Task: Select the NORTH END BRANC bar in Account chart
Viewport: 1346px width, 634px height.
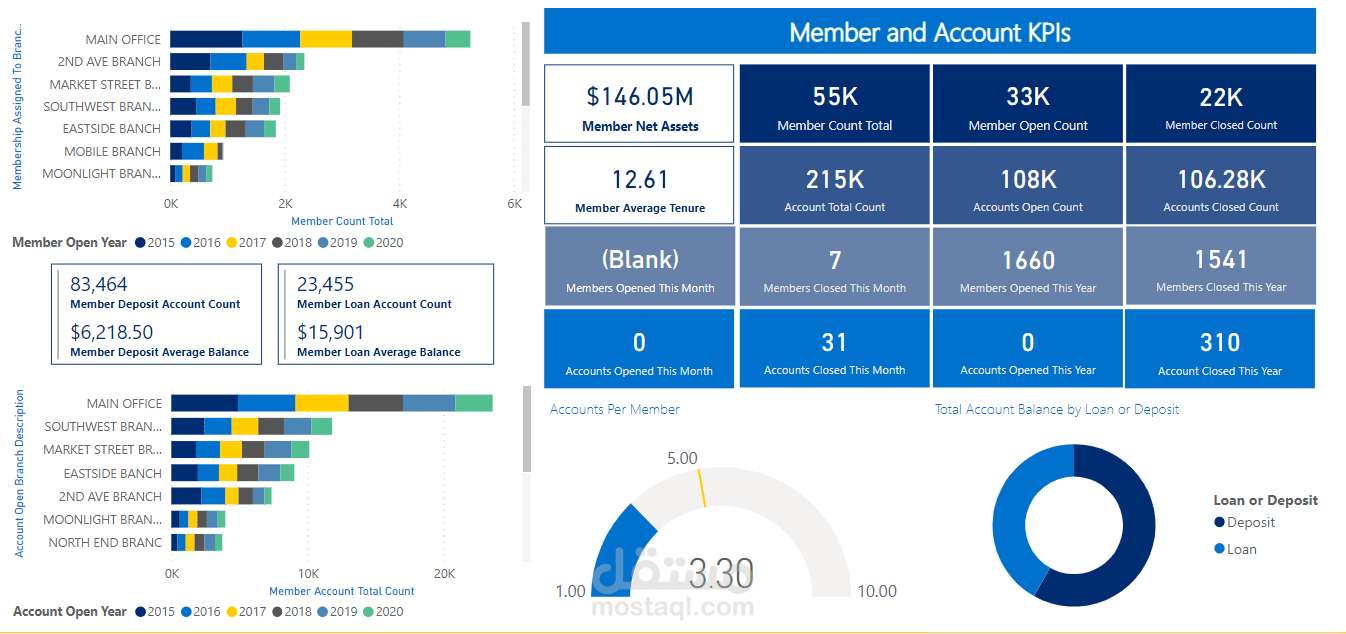Action: tap(195, 542)
